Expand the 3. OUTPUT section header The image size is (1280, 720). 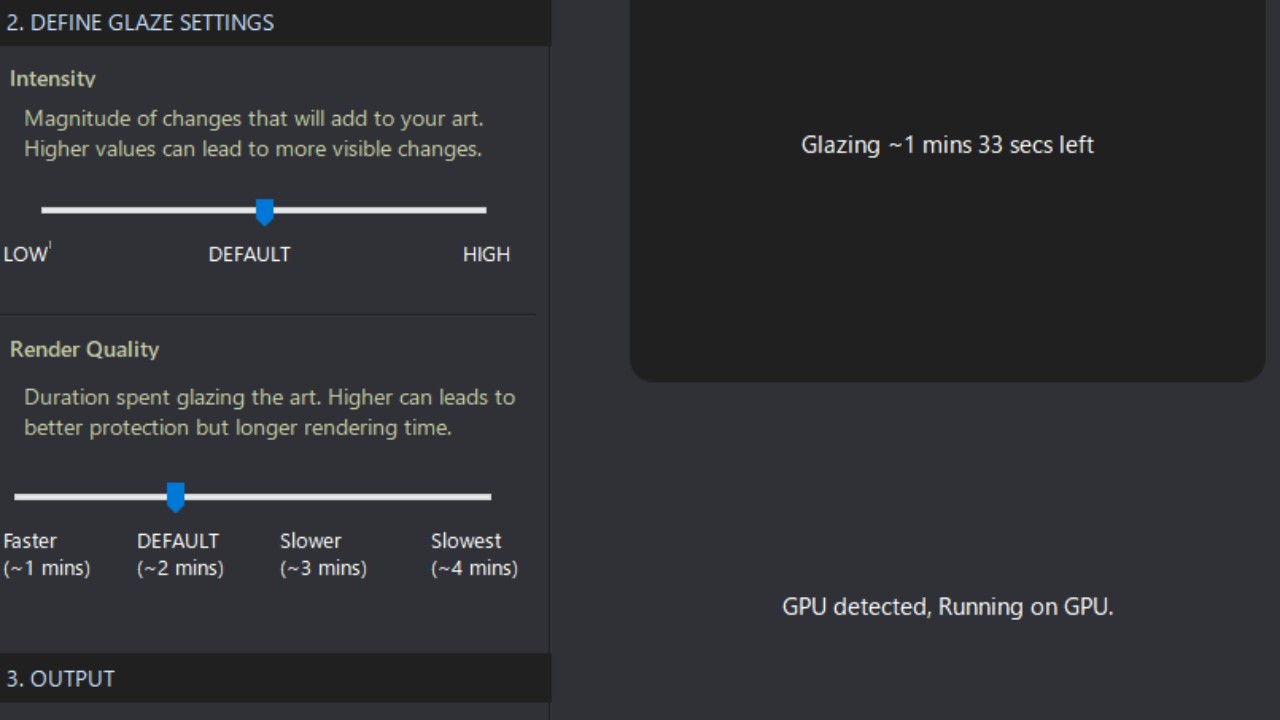tap(60, 679)
